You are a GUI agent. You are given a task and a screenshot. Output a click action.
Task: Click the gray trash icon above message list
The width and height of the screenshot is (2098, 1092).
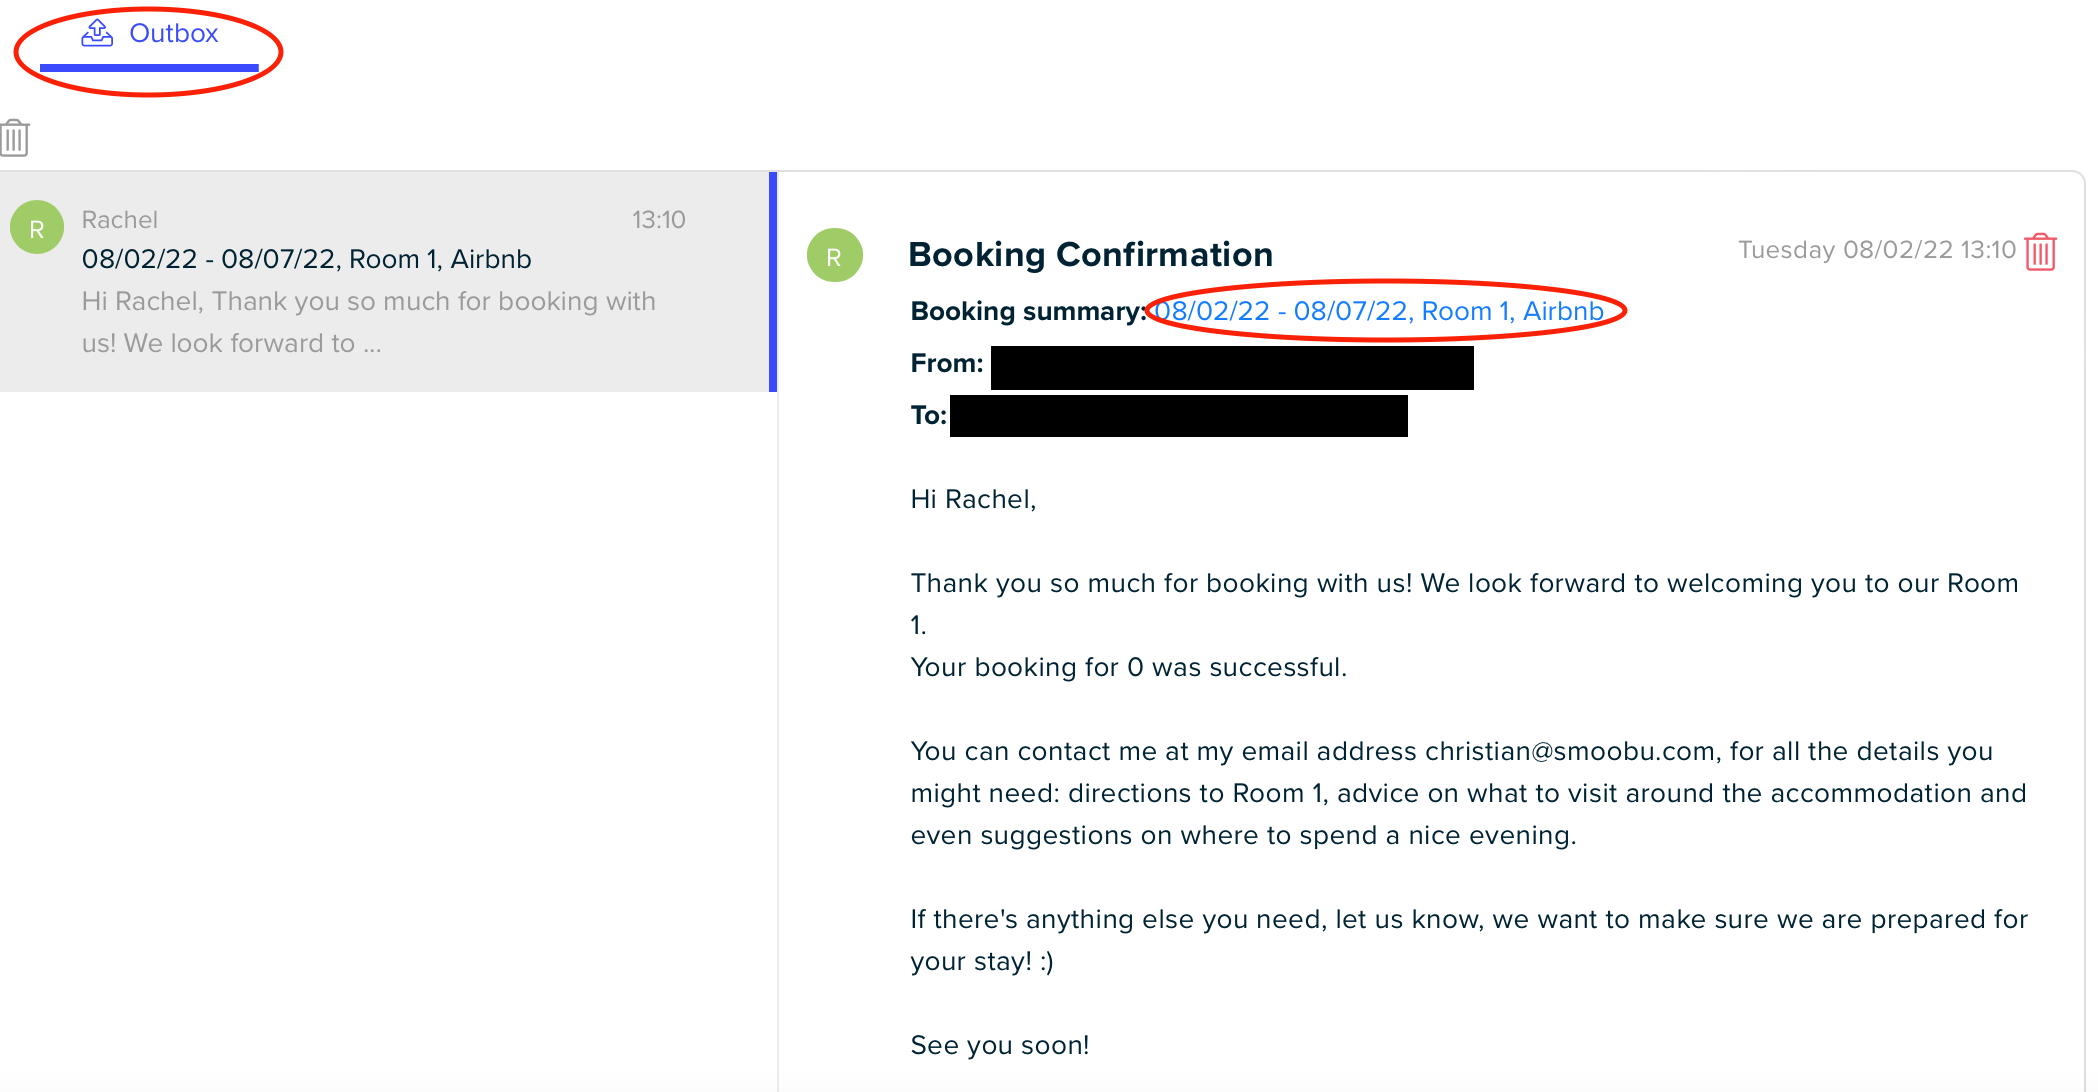tap(15, 137)
